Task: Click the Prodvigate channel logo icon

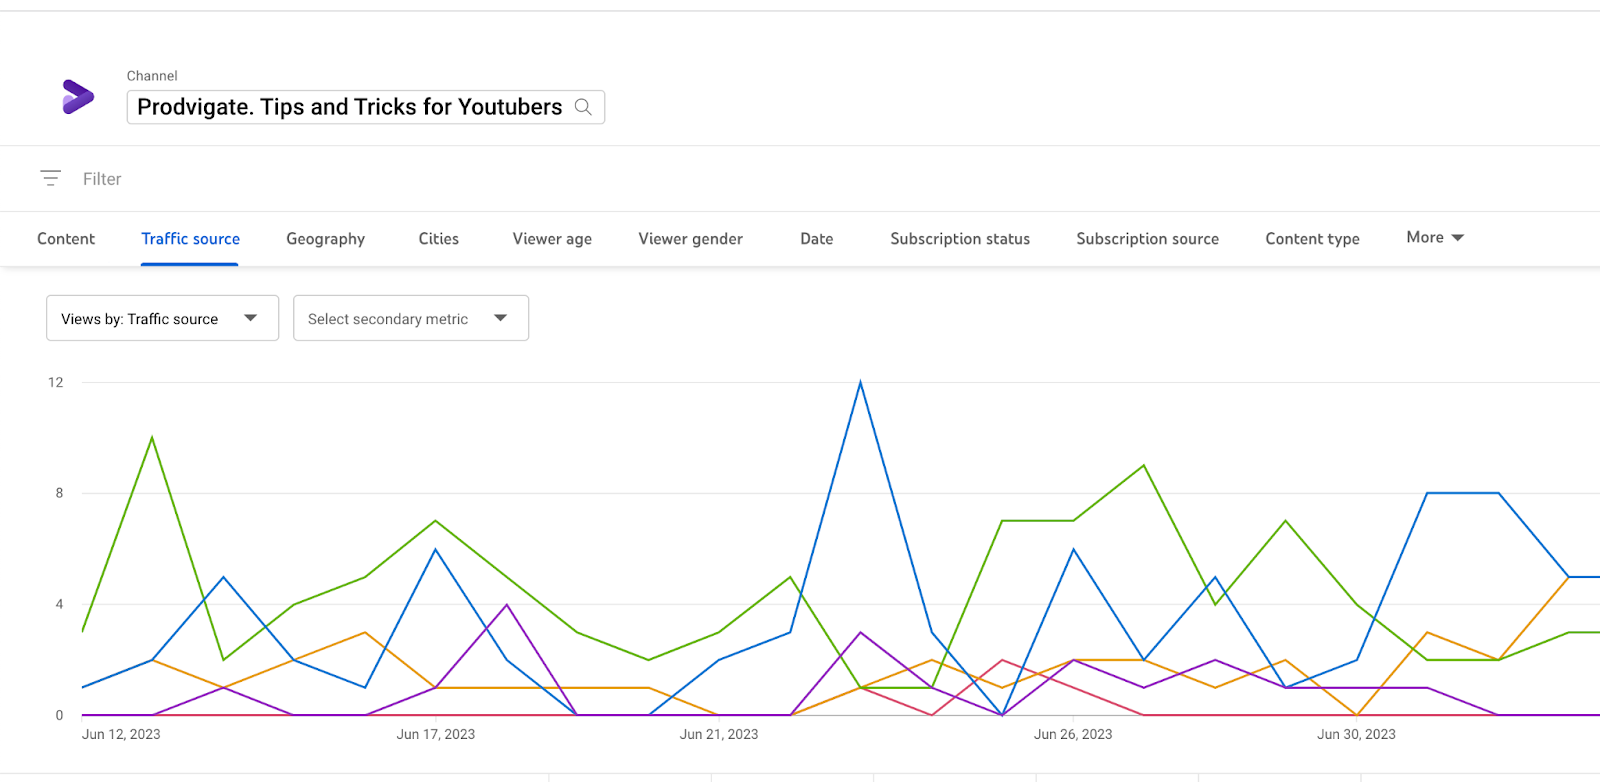Action: click(x=78, y=97)
